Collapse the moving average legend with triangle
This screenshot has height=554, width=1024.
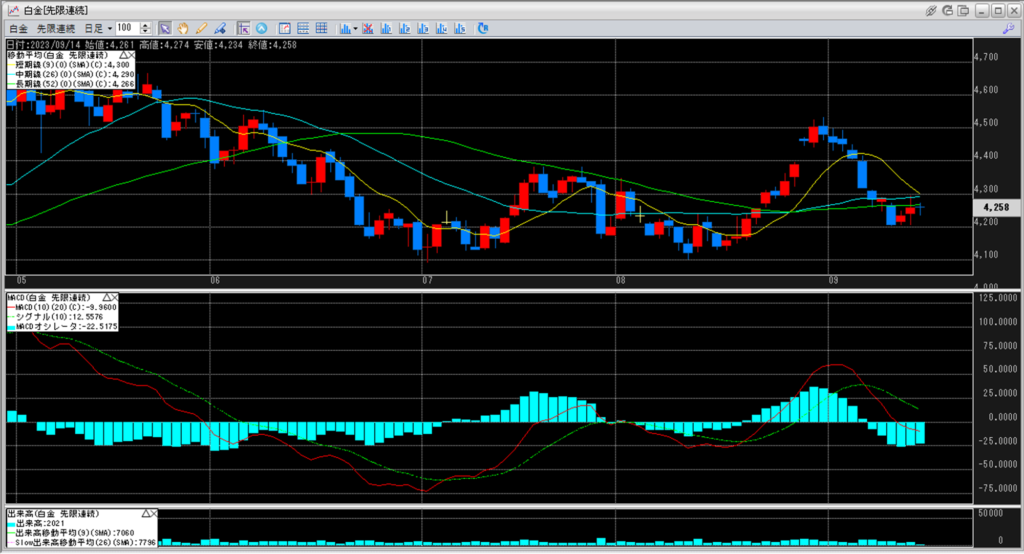point(122,54)
